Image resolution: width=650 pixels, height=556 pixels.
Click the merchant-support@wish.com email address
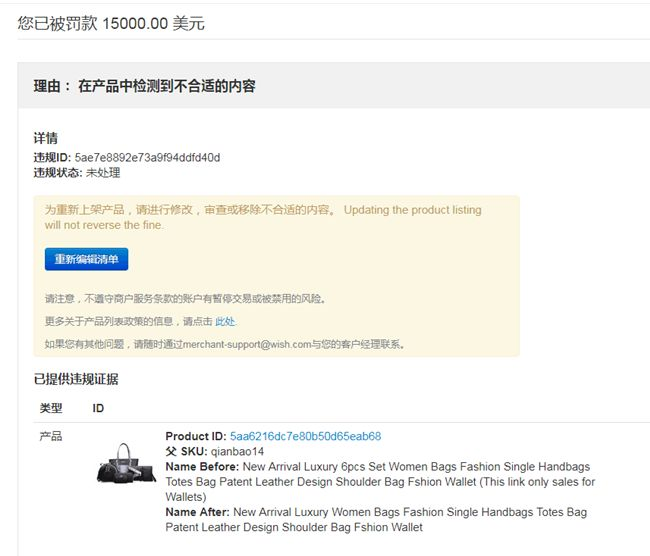pyautogui.click(x=247, y=344)
